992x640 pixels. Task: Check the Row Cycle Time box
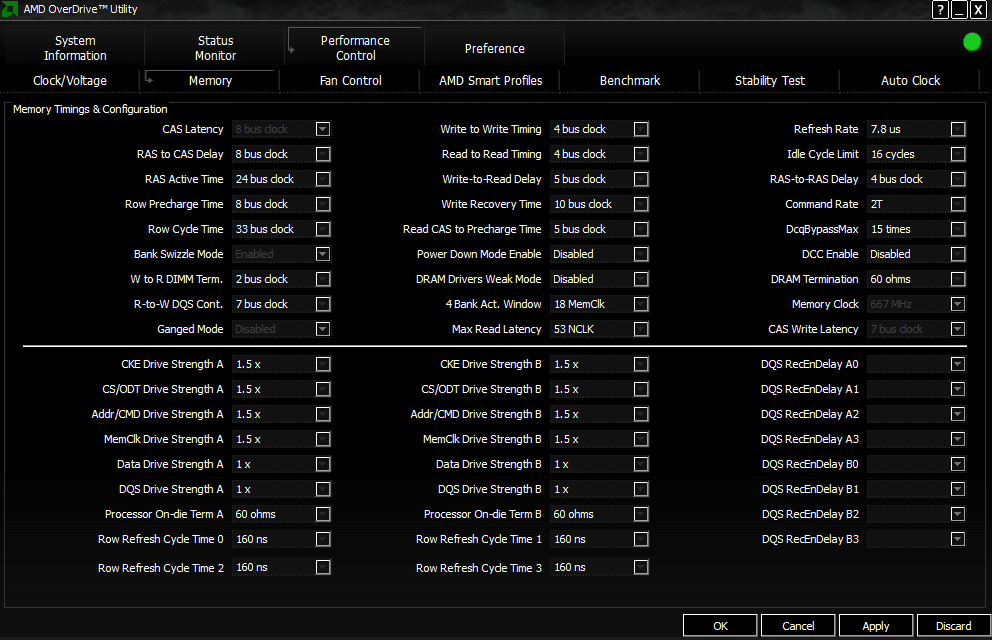[323, 229]
